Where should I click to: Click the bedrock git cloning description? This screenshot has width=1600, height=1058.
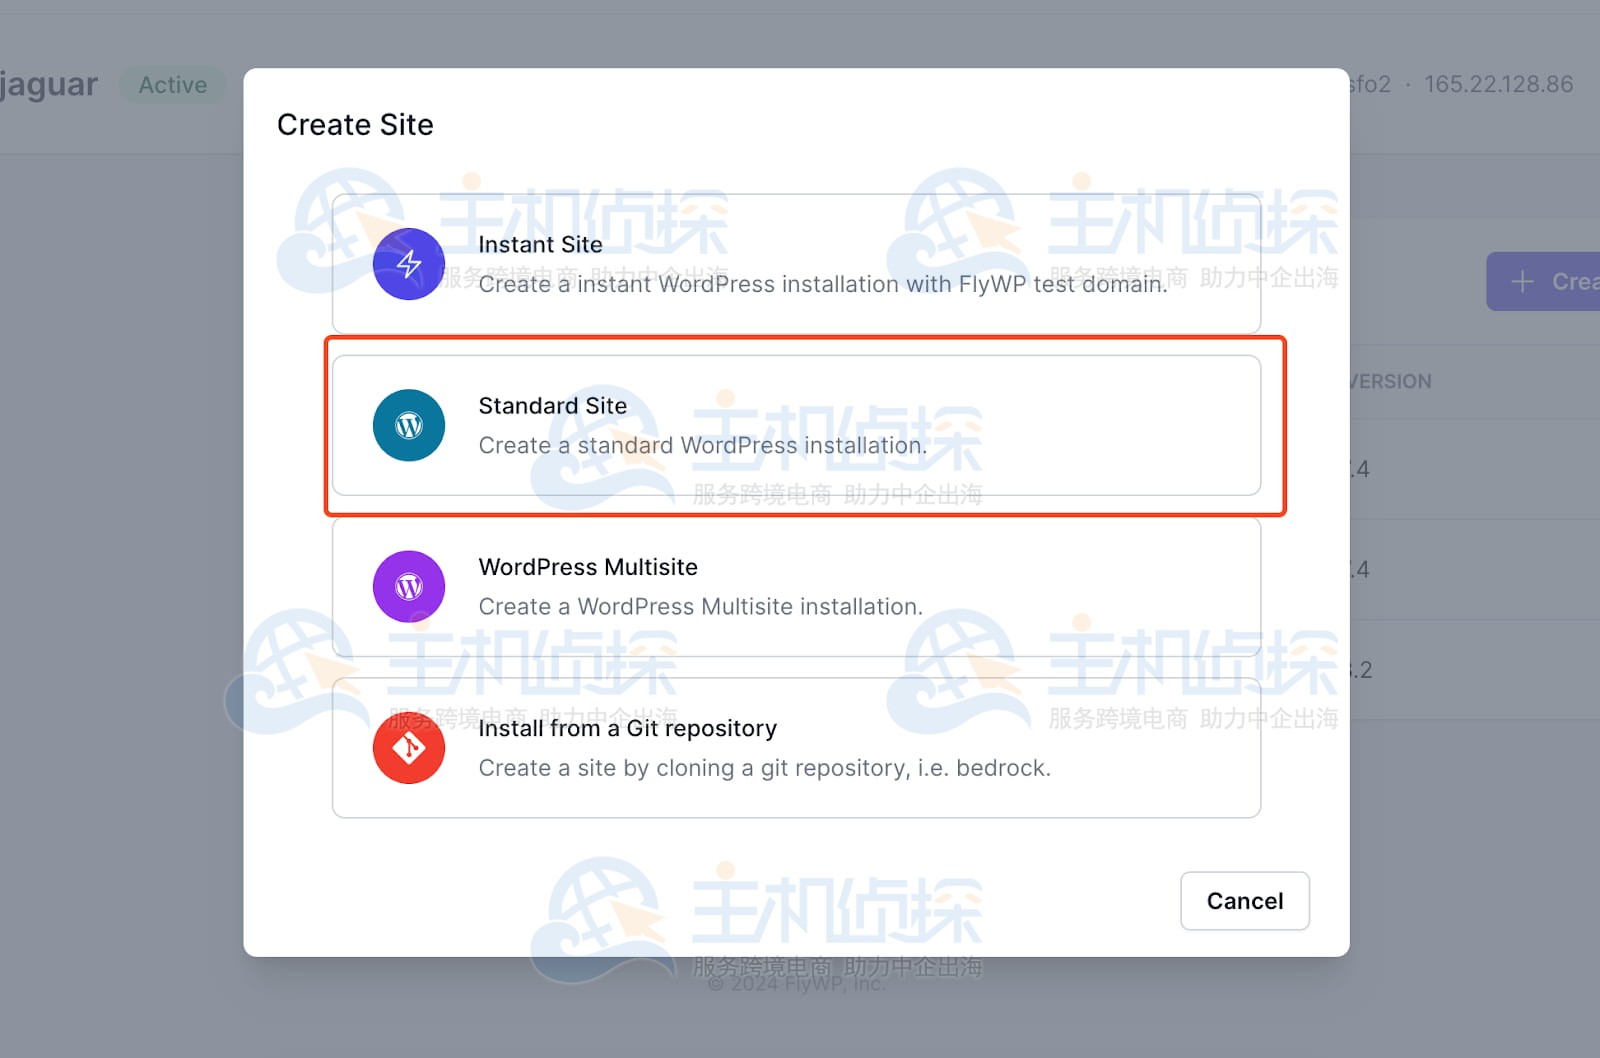764,768
